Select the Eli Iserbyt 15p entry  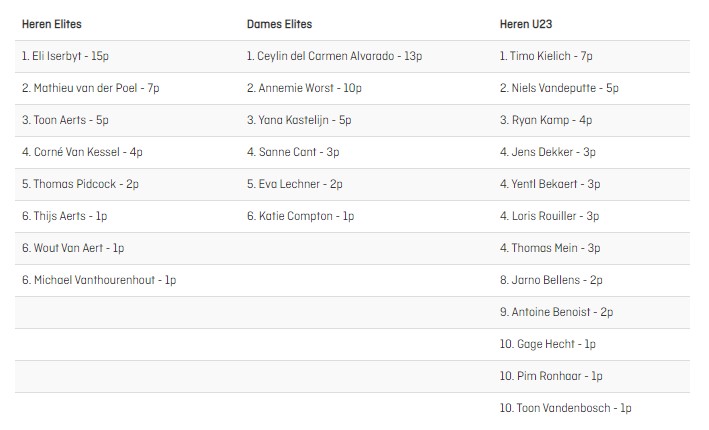[65, 56]
